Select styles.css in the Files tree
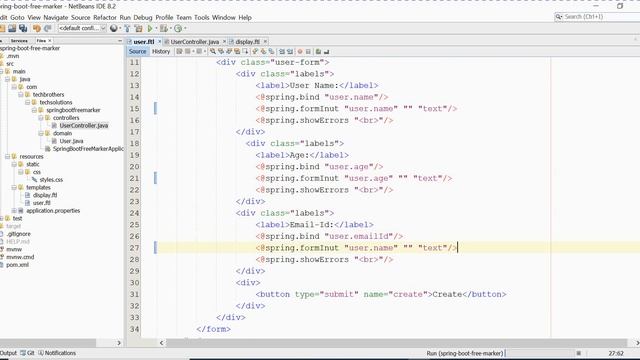Screen dimensions: 640x360 [x=51, y=180]
